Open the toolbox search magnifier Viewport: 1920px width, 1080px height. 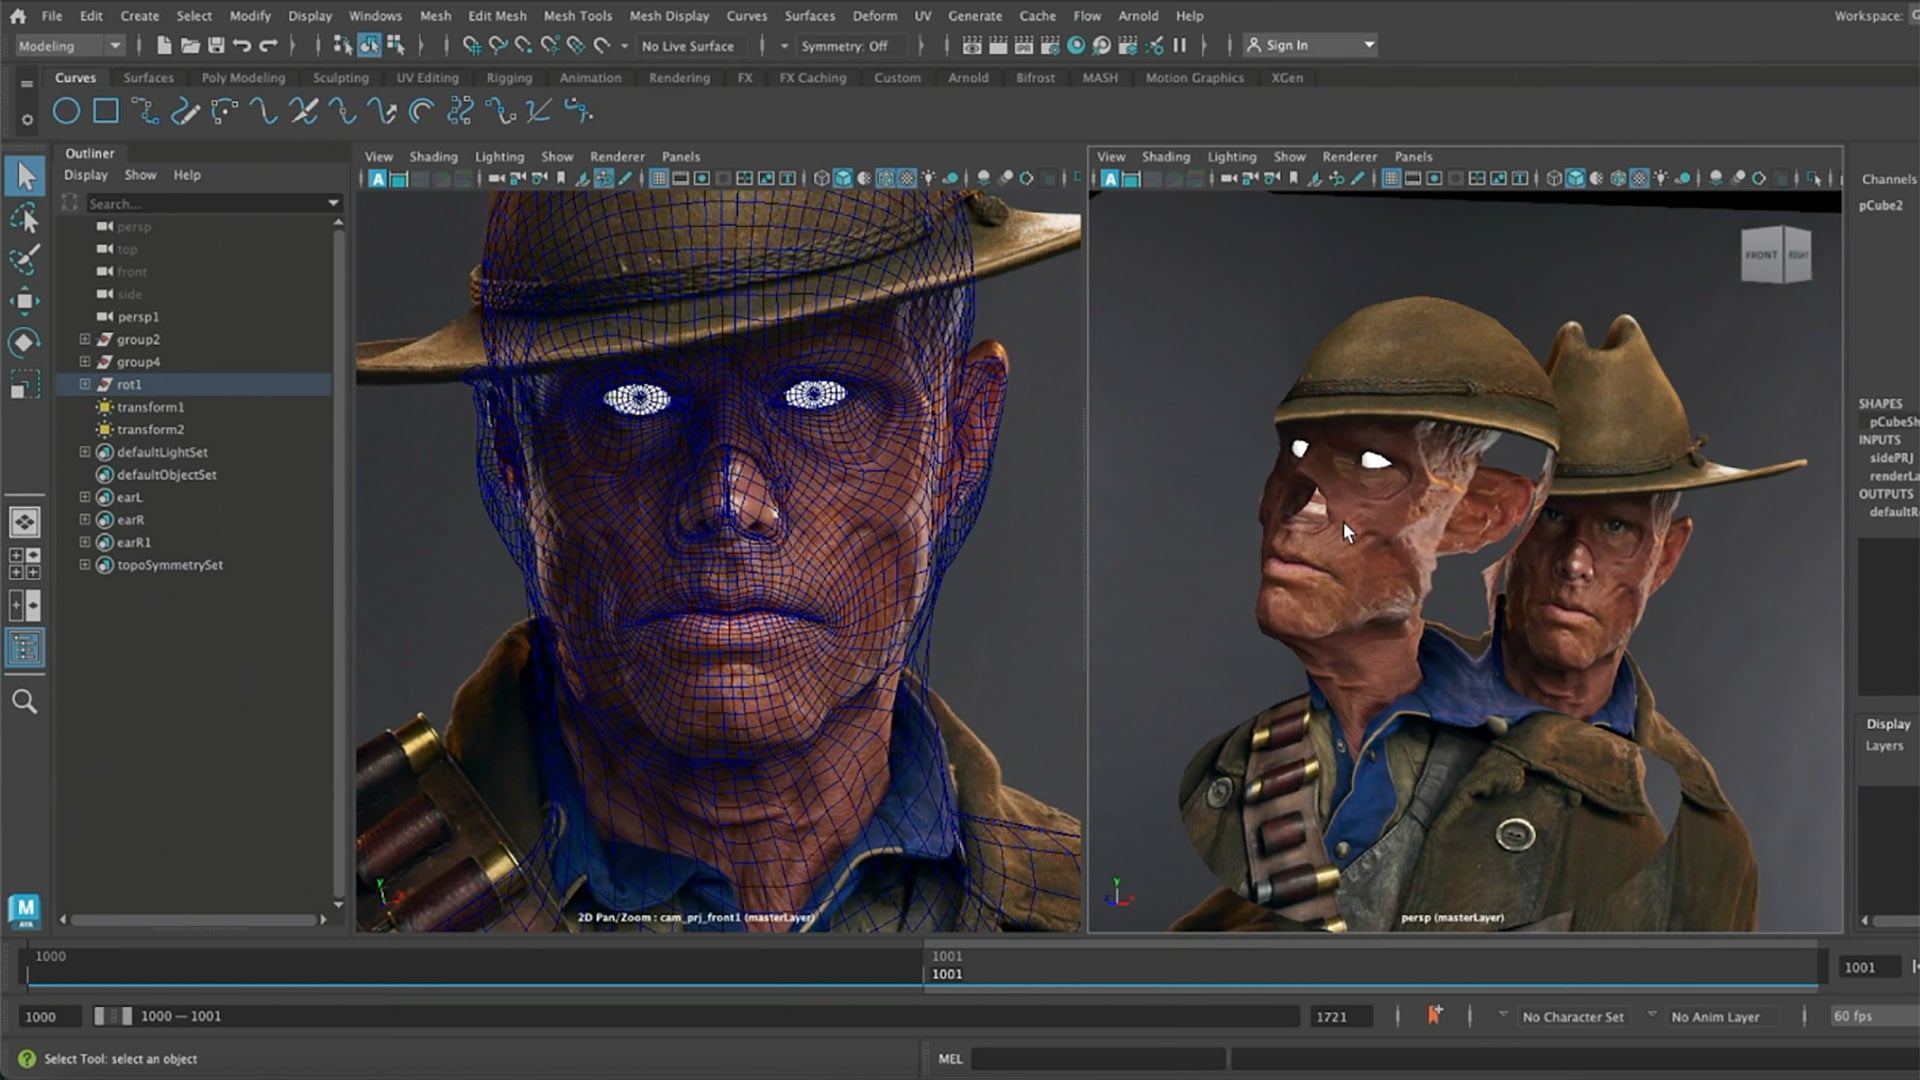point(25,702)
